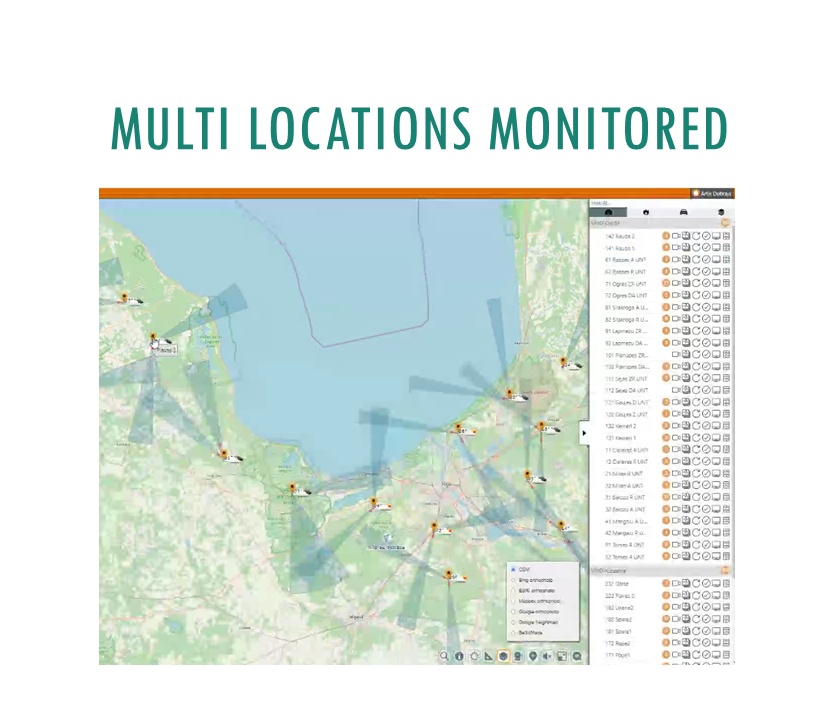Click the location pin marker tool
839x720 pixels.
533,657
